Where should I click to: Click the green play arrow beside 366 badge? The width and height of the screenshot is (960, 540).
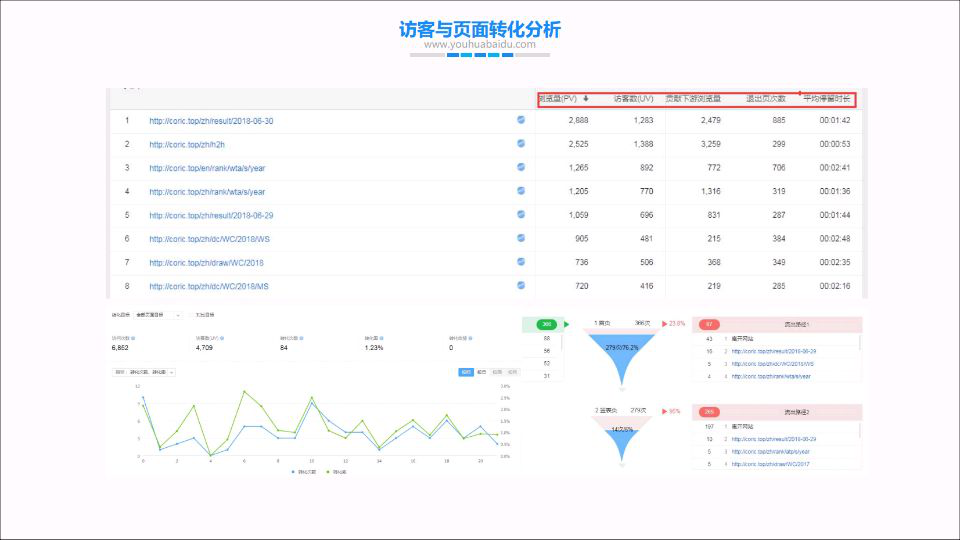pos(567,324)
